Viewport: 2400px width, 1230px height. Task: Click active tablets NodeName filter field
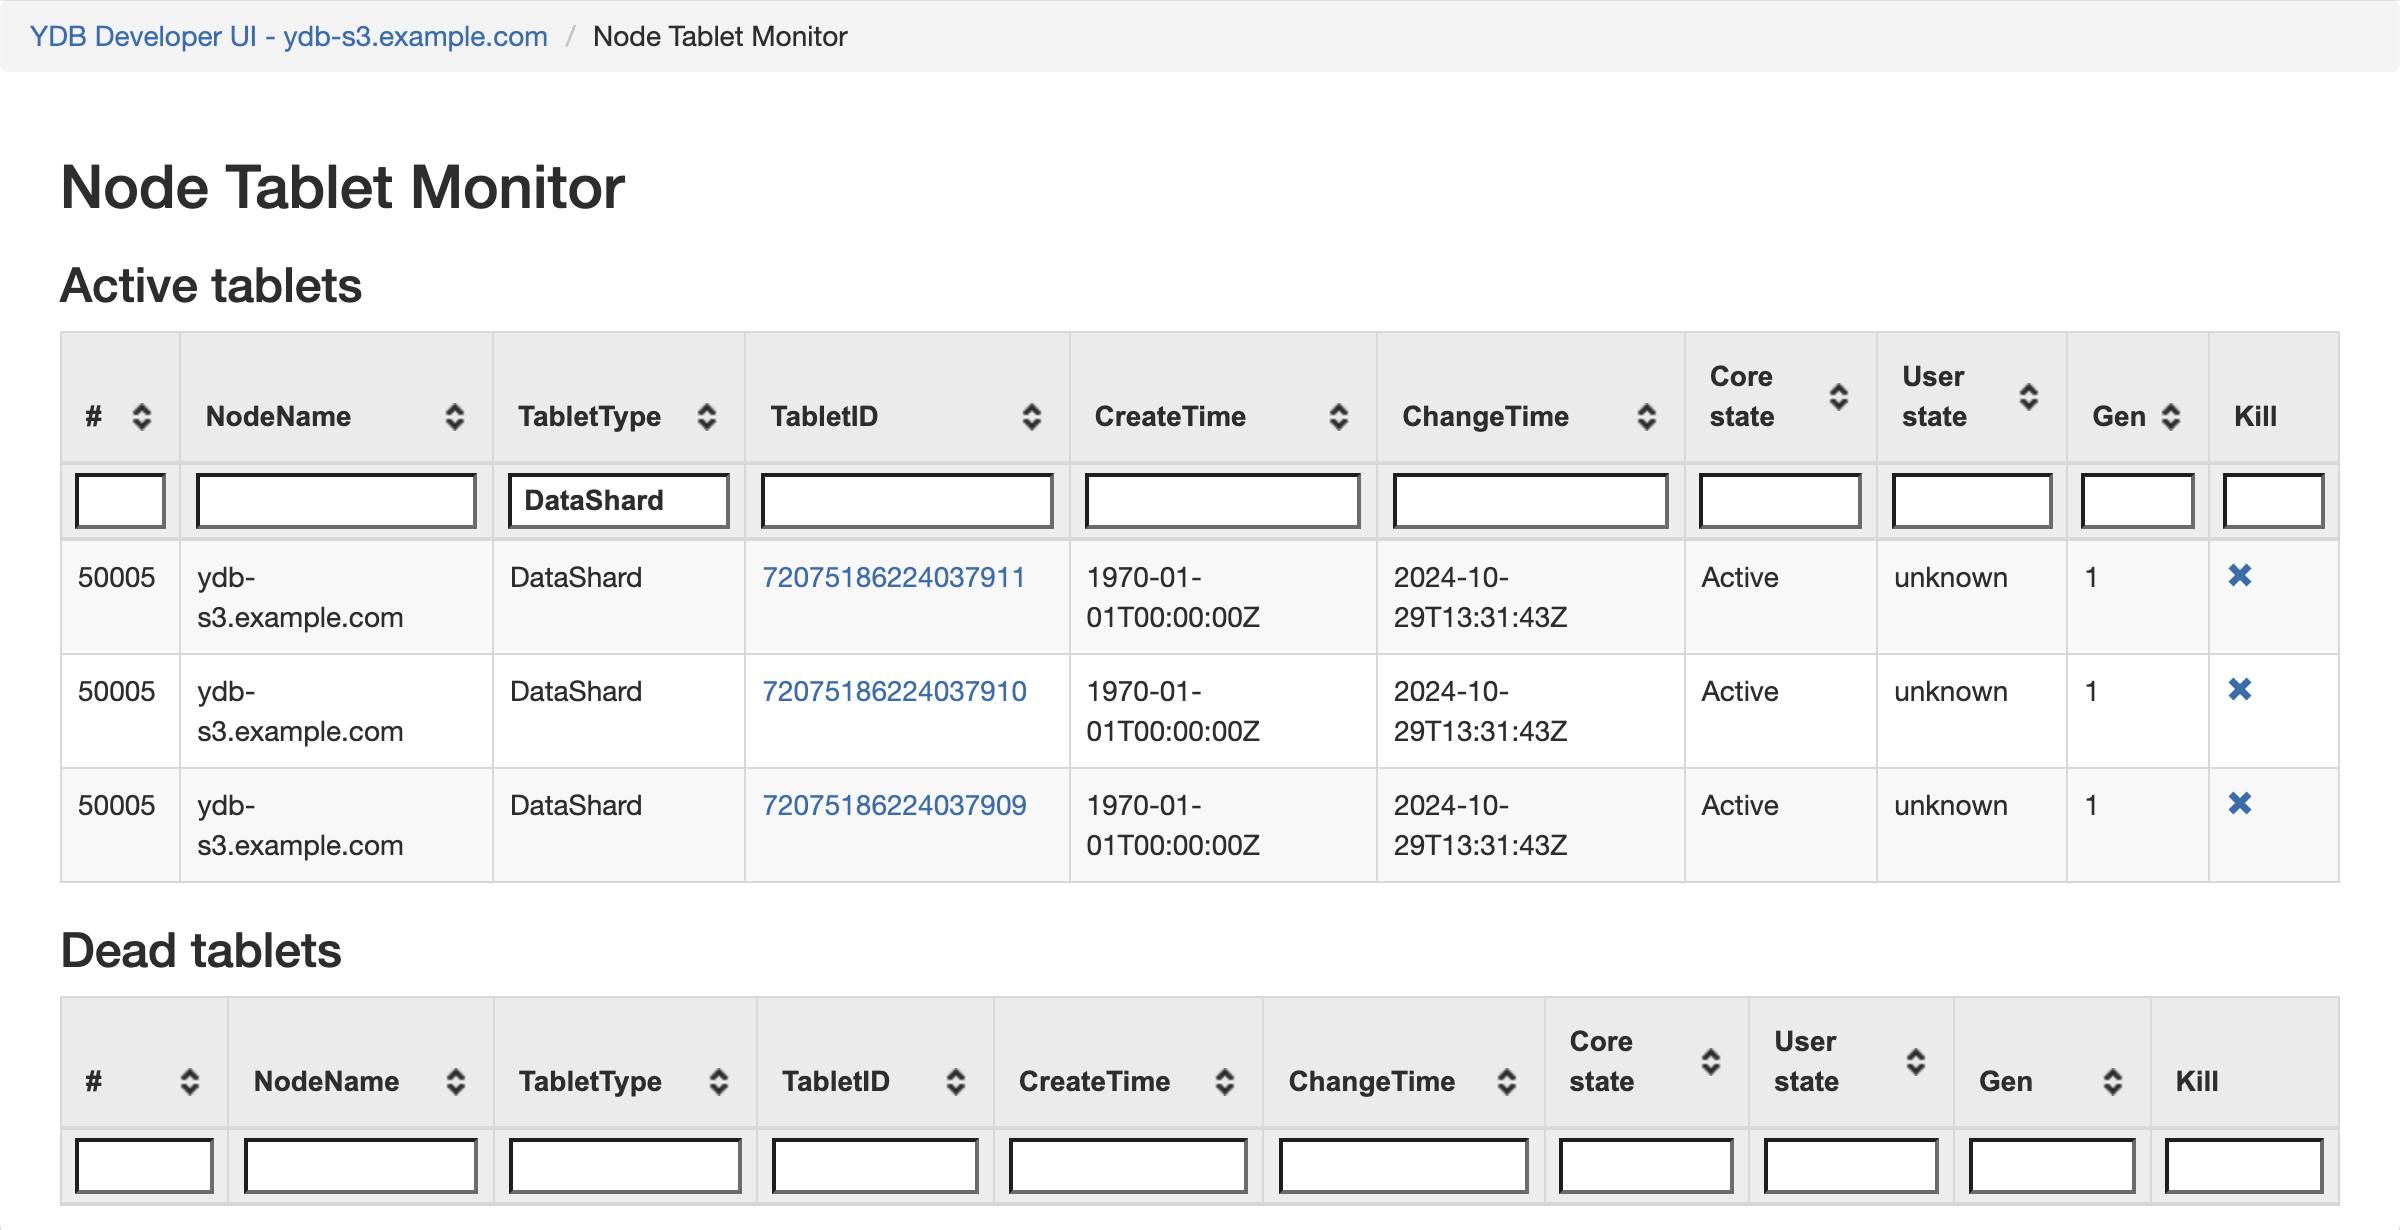pos(336,500)
